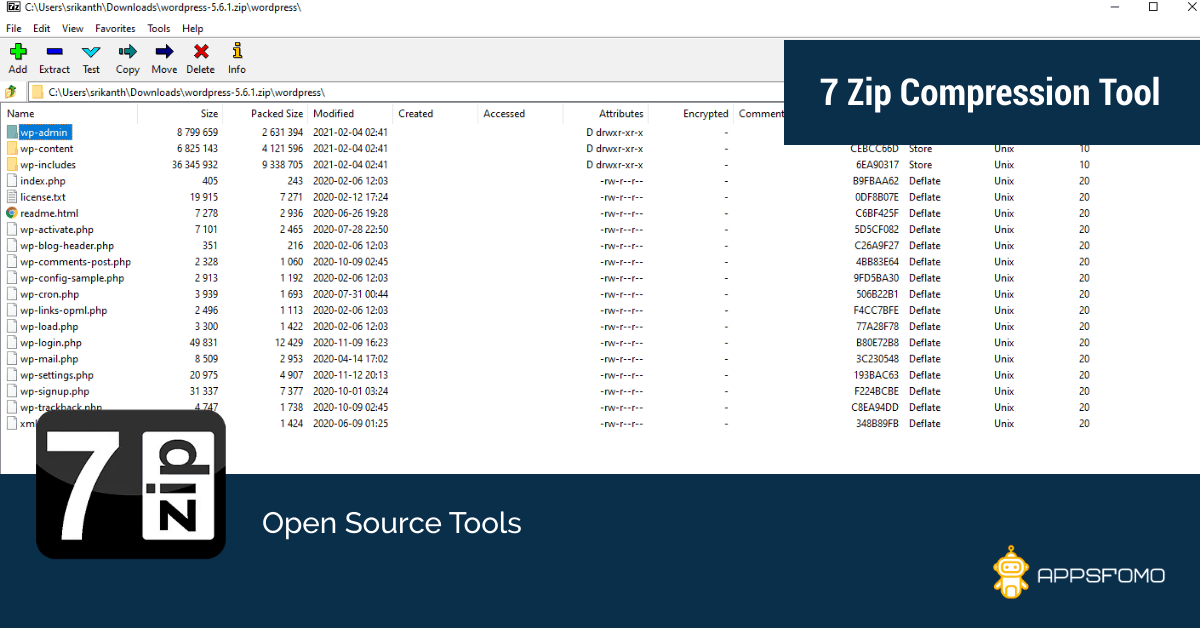Open the File menu
Image resolution: width=1200 pixels, height=628 pixels.
pyautogui.click(x=13, y=29)
